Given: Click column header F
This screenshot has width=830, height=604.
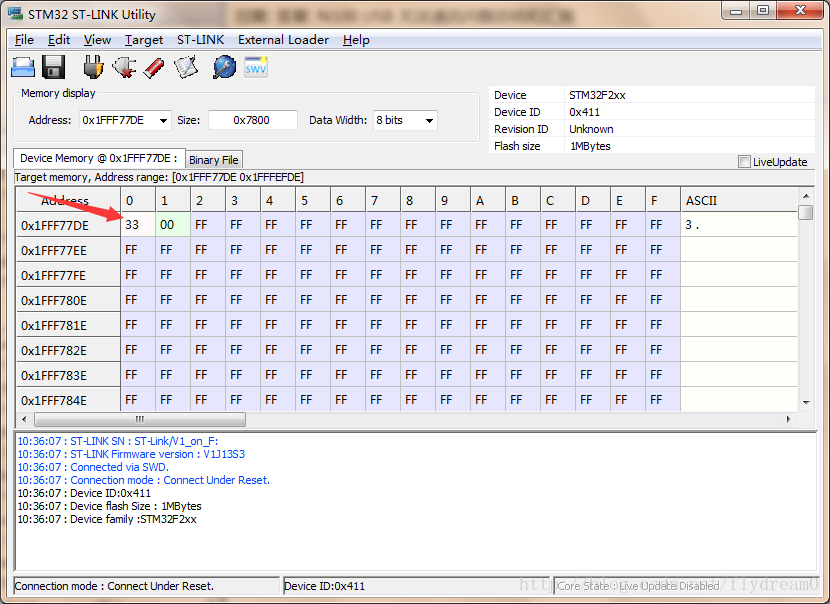Looking at the screenshot, I should coord(663,200).
